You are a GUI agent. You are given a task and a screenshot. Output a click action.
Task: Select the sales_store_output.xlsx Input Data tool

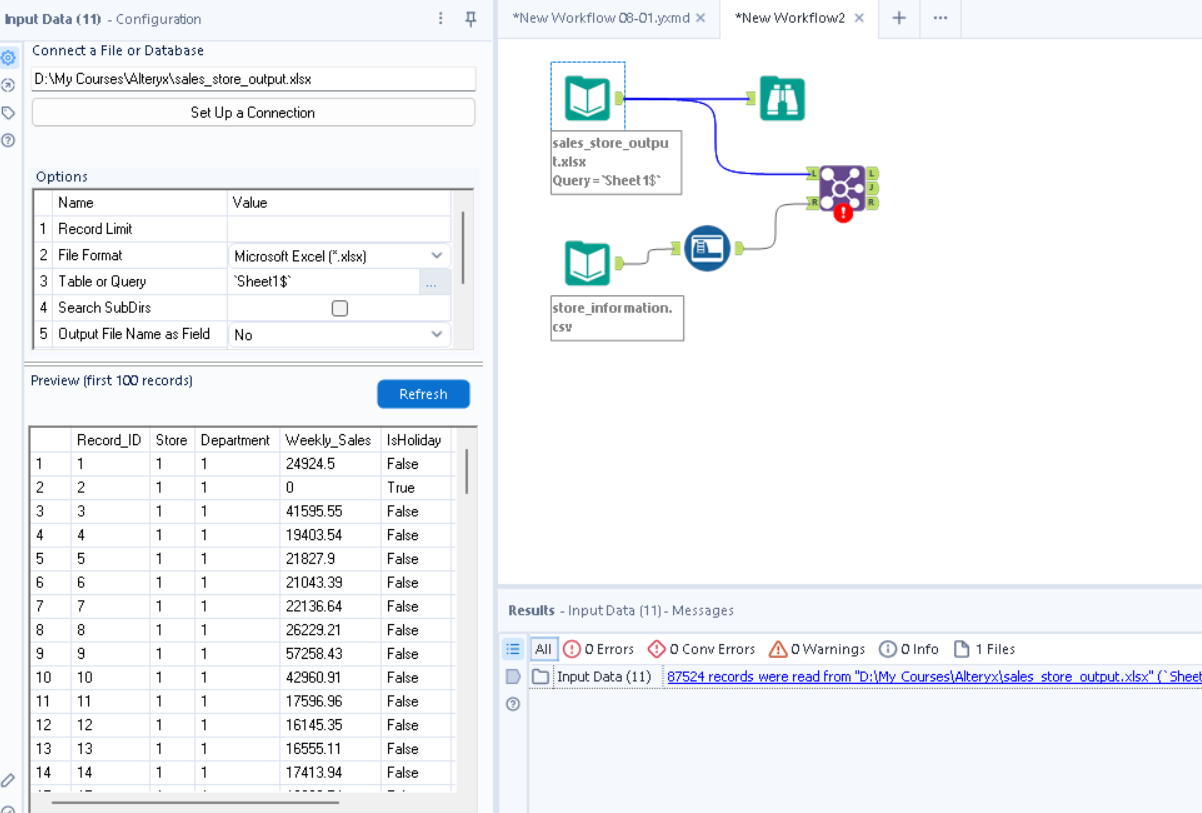[x=587, y=95]
